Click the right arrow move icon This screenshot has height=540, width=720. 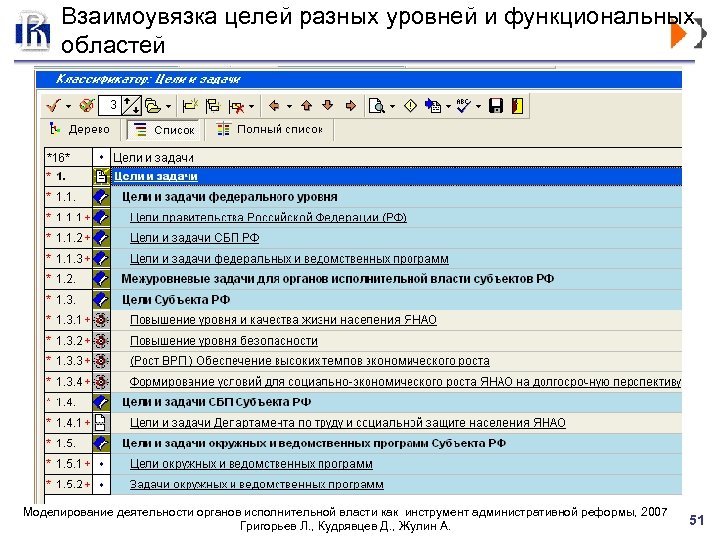(351, 106)
